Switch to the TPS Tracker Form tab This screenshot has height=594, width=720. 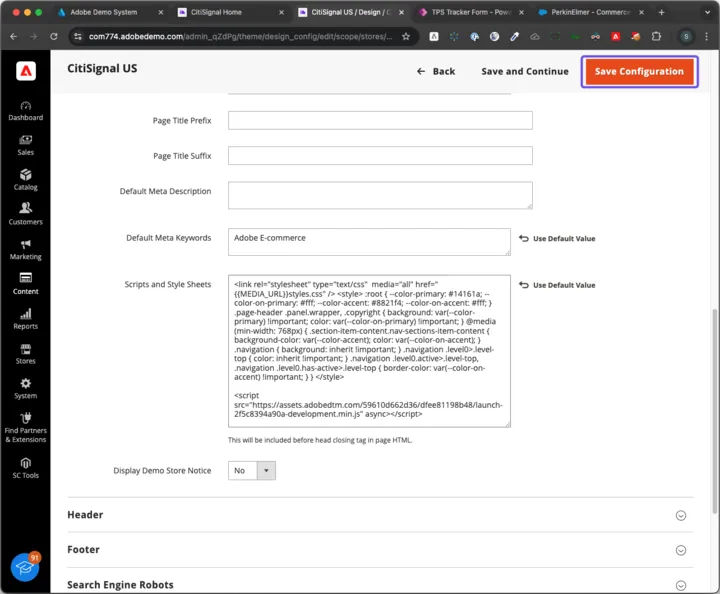pyautogui.click(x=471, y=12)
